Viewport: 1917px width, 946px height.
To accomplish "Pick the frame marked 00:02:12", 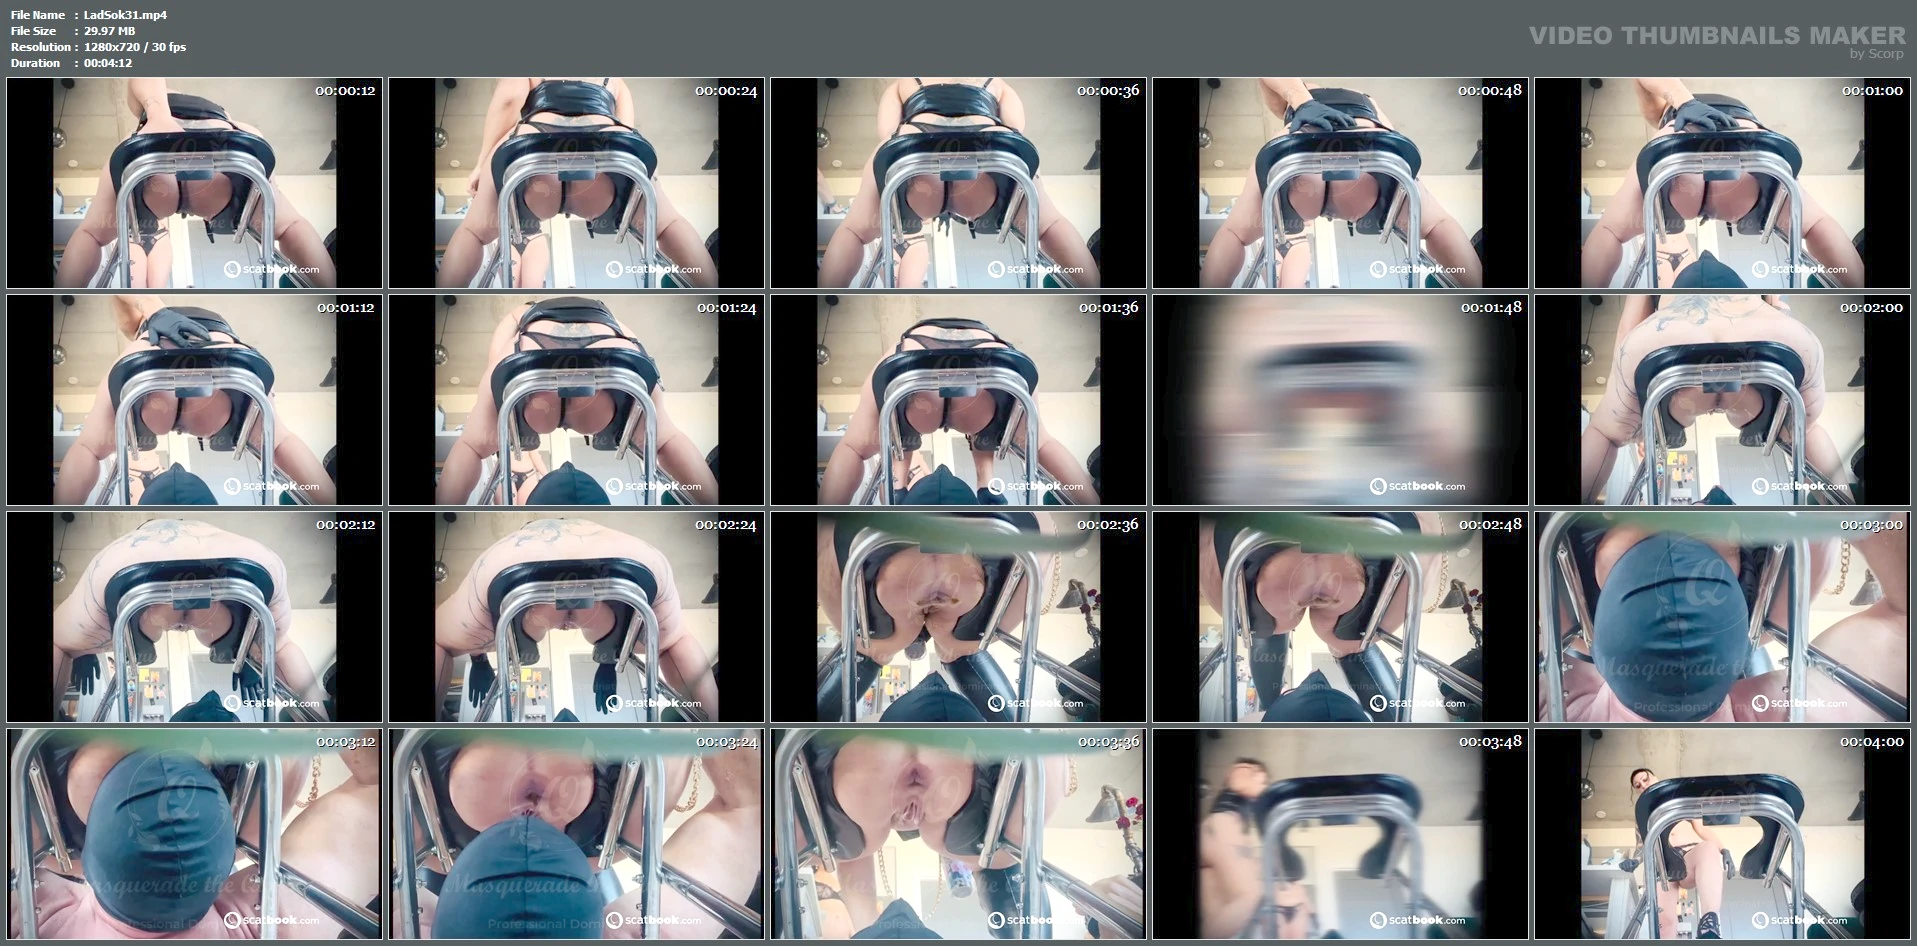I will [x=194, y=617].
